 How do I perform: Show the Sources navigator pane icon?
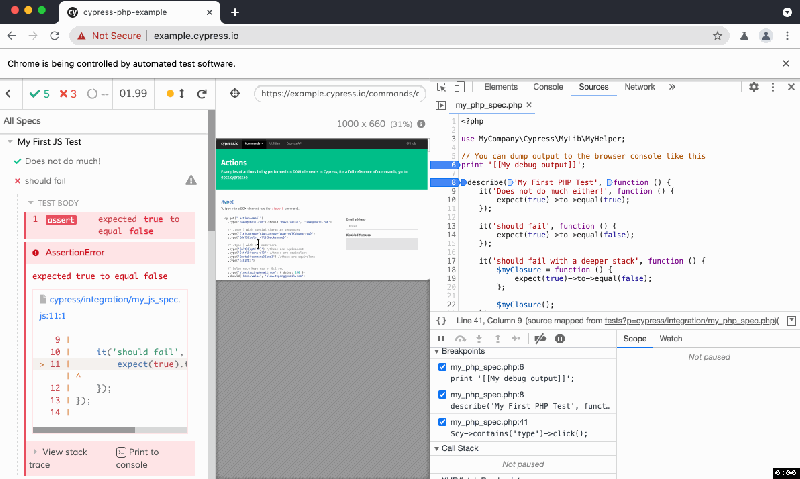(441, 105)
